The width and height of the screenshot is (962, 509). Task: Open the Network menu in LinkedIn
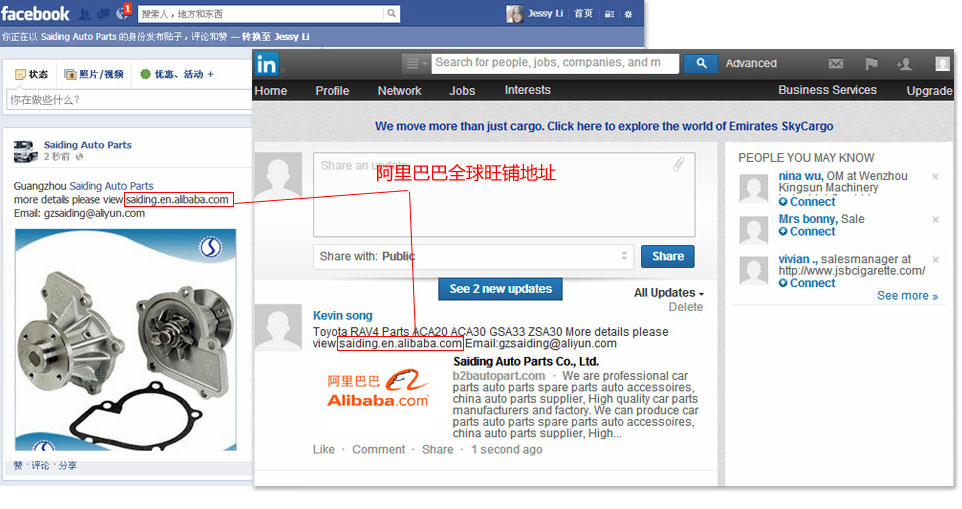(x=399, y=90)
